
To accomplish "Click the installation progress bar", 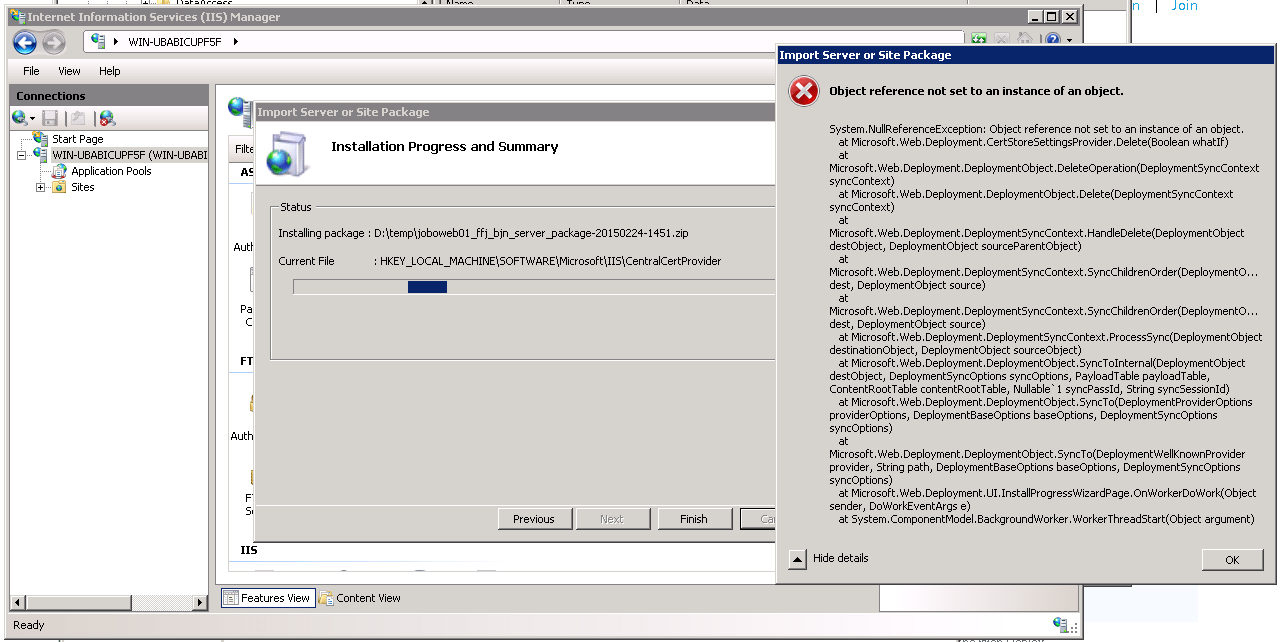I will pyautogui.click(x=427, y=286).
